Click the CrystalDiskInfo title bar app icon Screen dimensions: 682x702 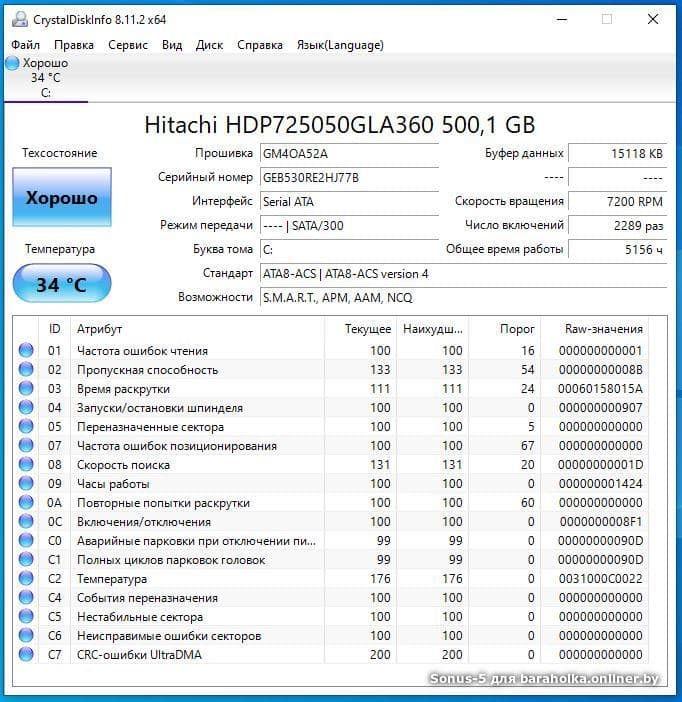[x=19, y=19]
